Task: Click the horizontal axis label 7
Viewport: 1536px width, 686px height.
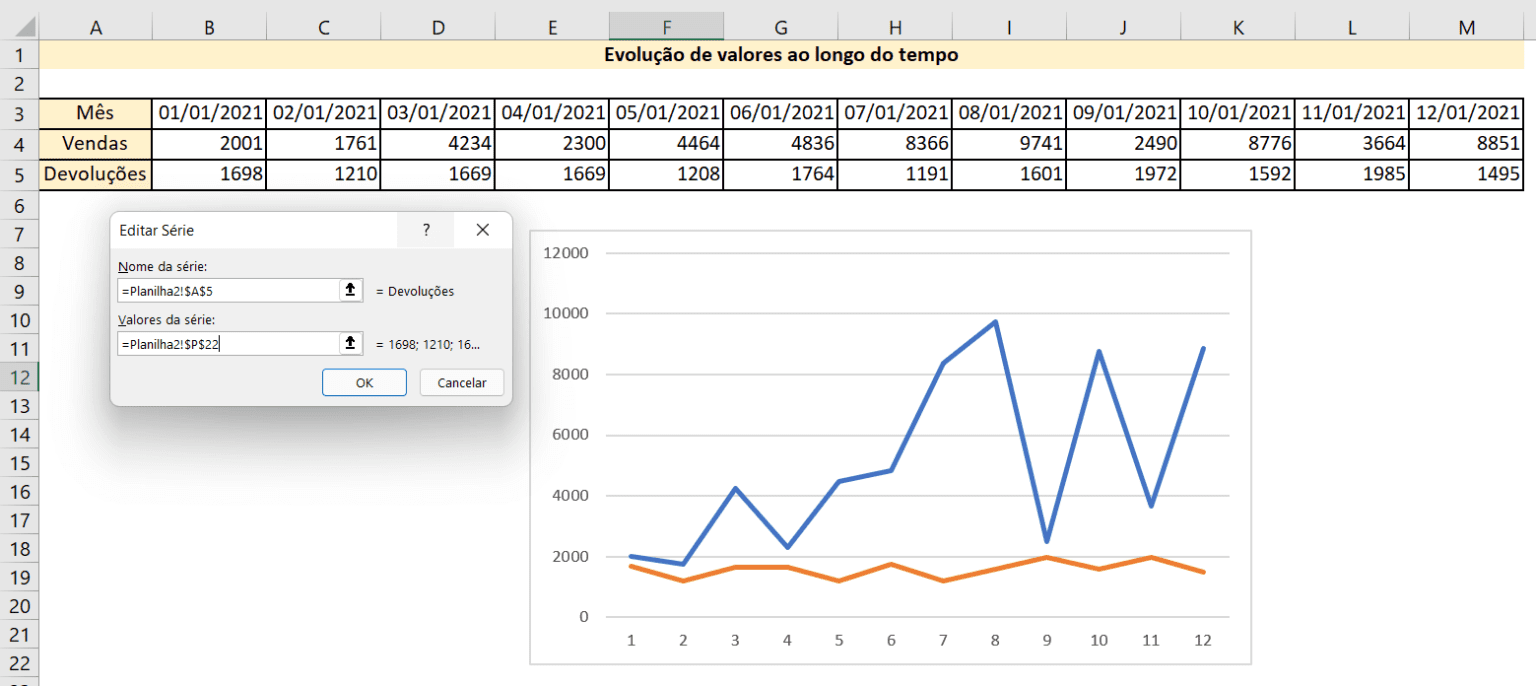Action: [943, 640]
